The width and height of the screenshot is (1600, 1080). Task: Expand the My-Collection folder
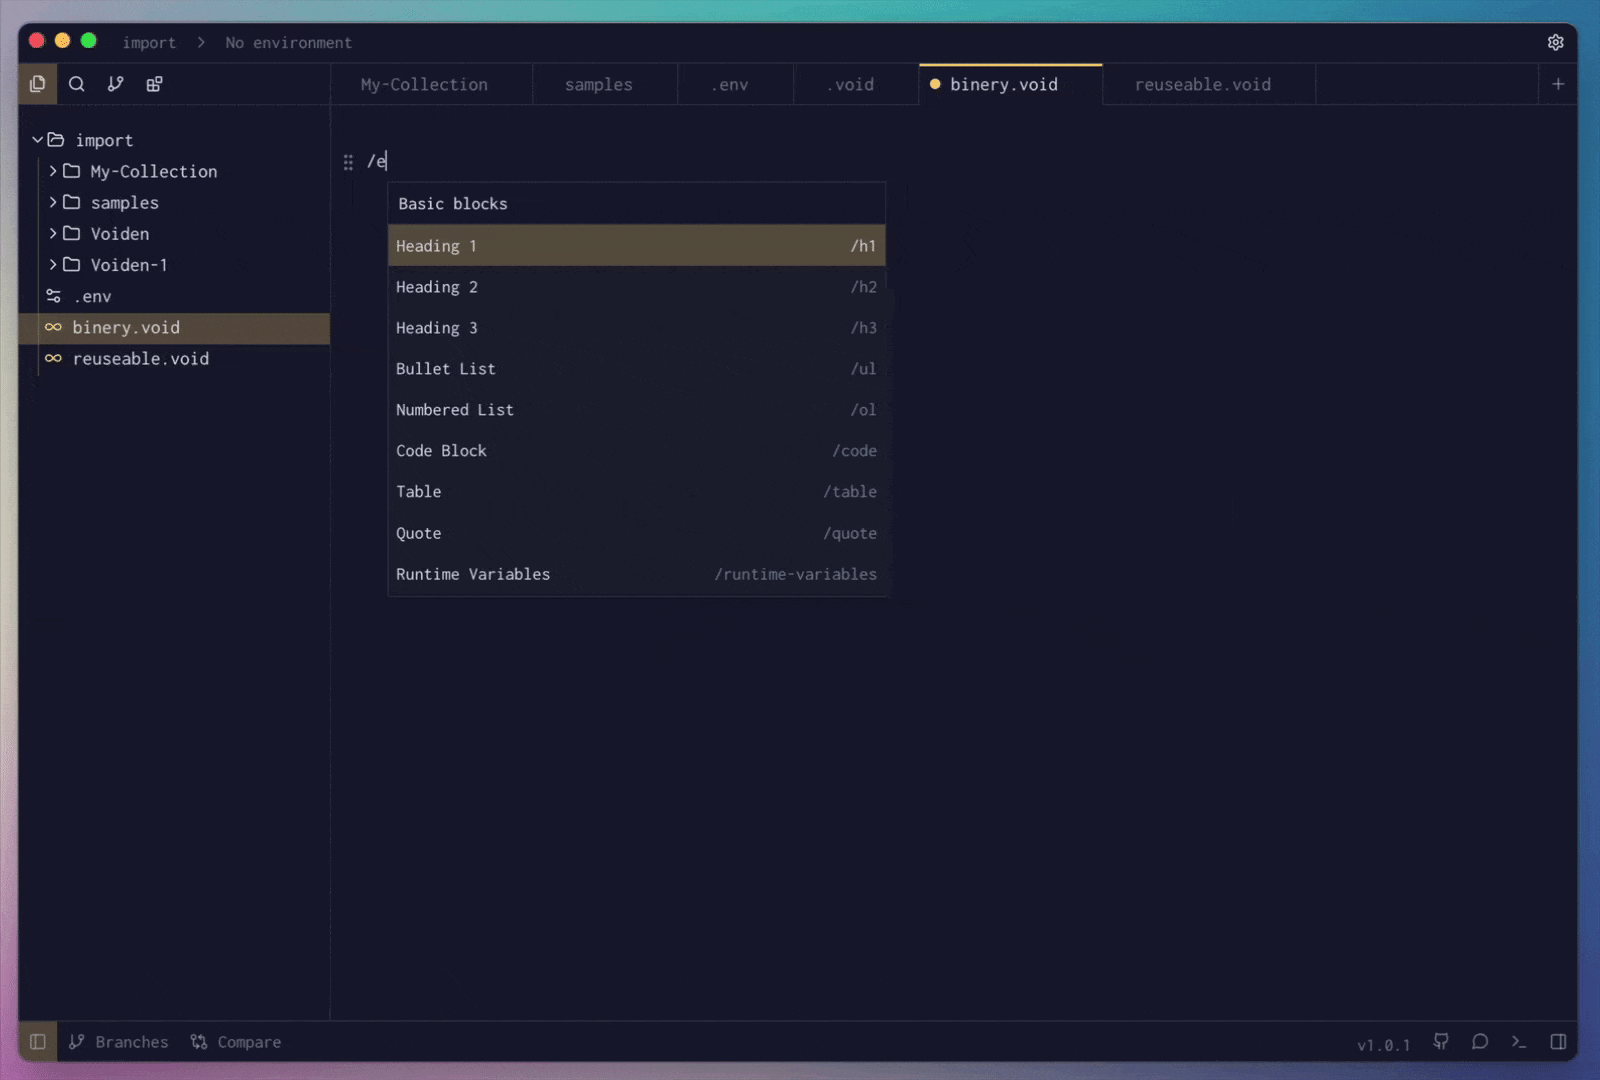[53, 171]
